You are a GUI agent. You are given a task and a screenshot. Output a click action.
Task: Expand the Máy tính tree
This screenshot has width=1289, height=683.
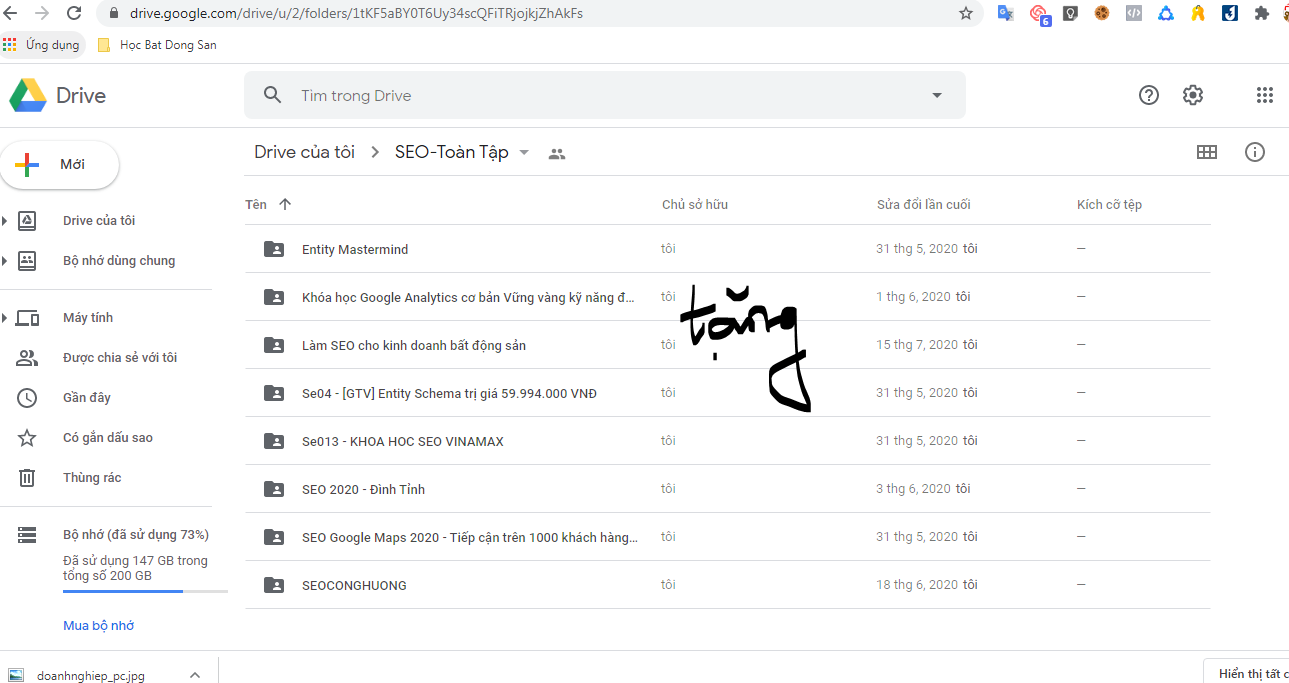(x=4, y=318)
